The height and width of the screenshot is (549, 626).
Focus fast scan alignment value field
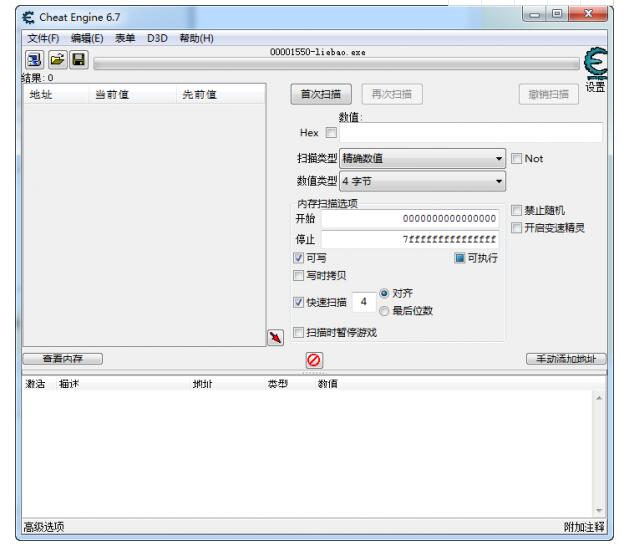point(364,302)
